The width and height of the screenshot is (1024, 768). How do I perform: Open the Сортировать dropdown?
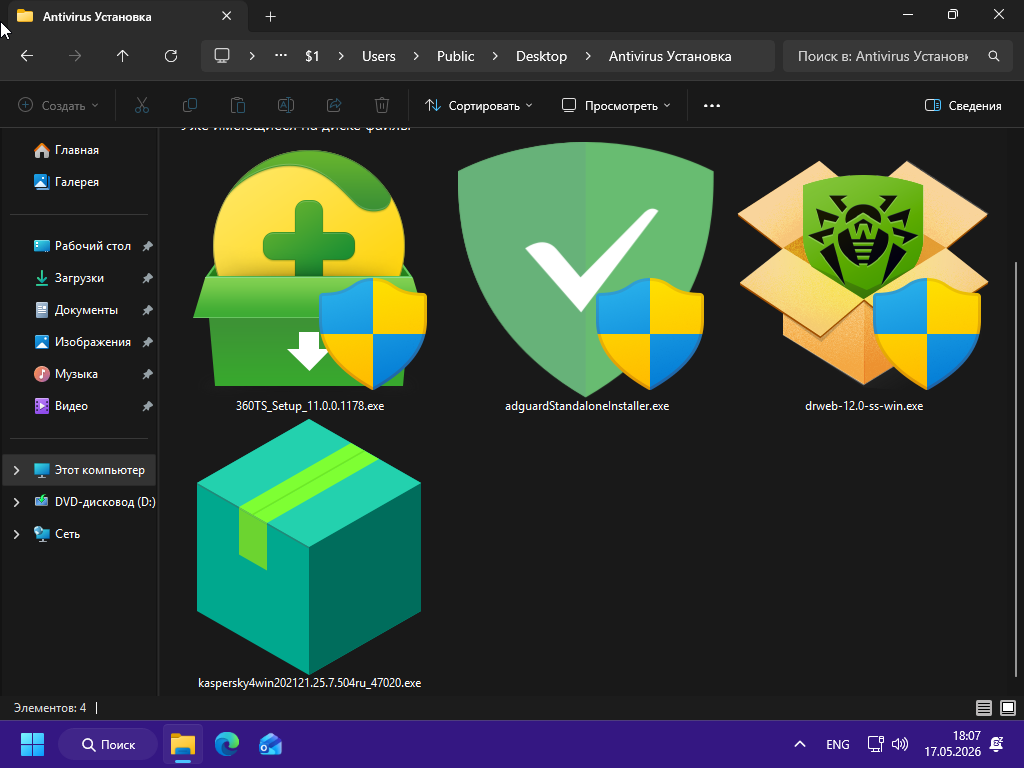coord(479,105)
